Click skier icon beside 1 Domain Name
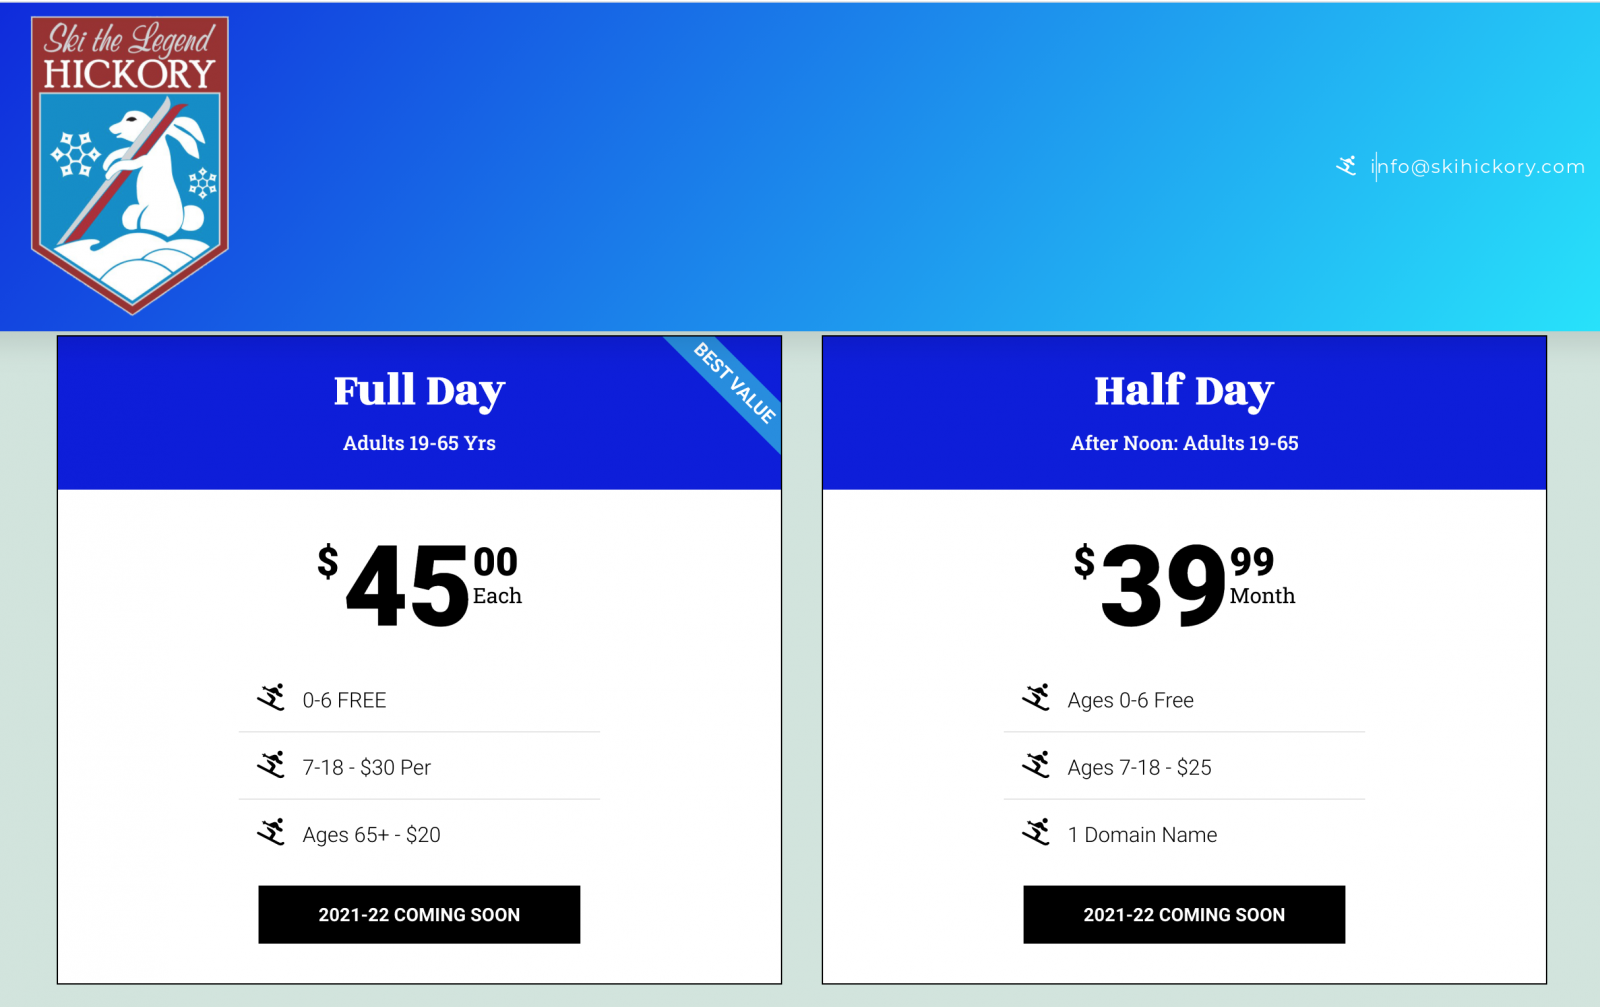 1036,832
